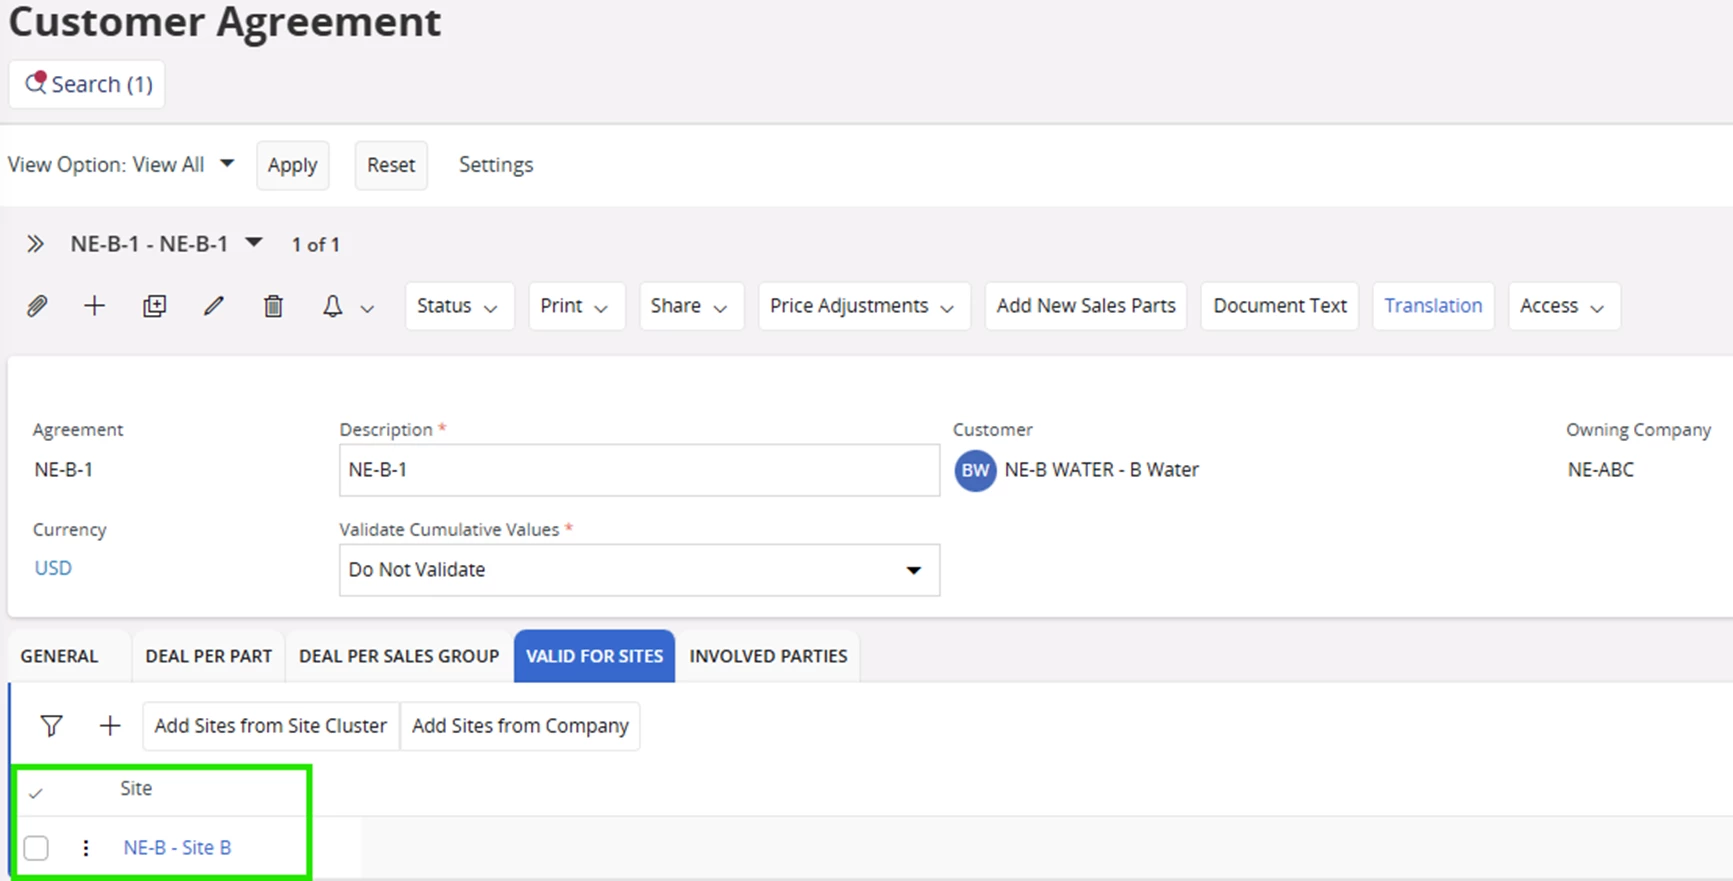Open the USD currency link
Screen dimensions: 1733x881
click(x=53, y=568)
